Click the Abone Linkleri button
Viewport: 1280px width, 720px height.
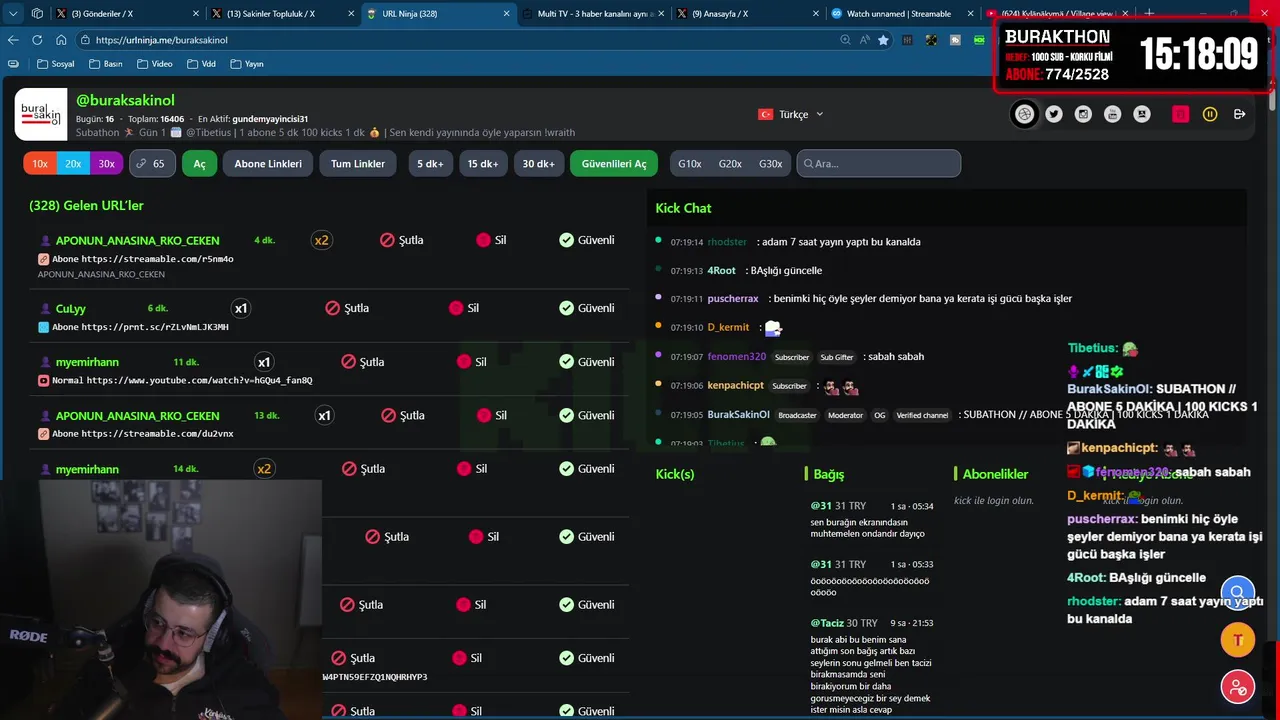(x=268, y=163)
